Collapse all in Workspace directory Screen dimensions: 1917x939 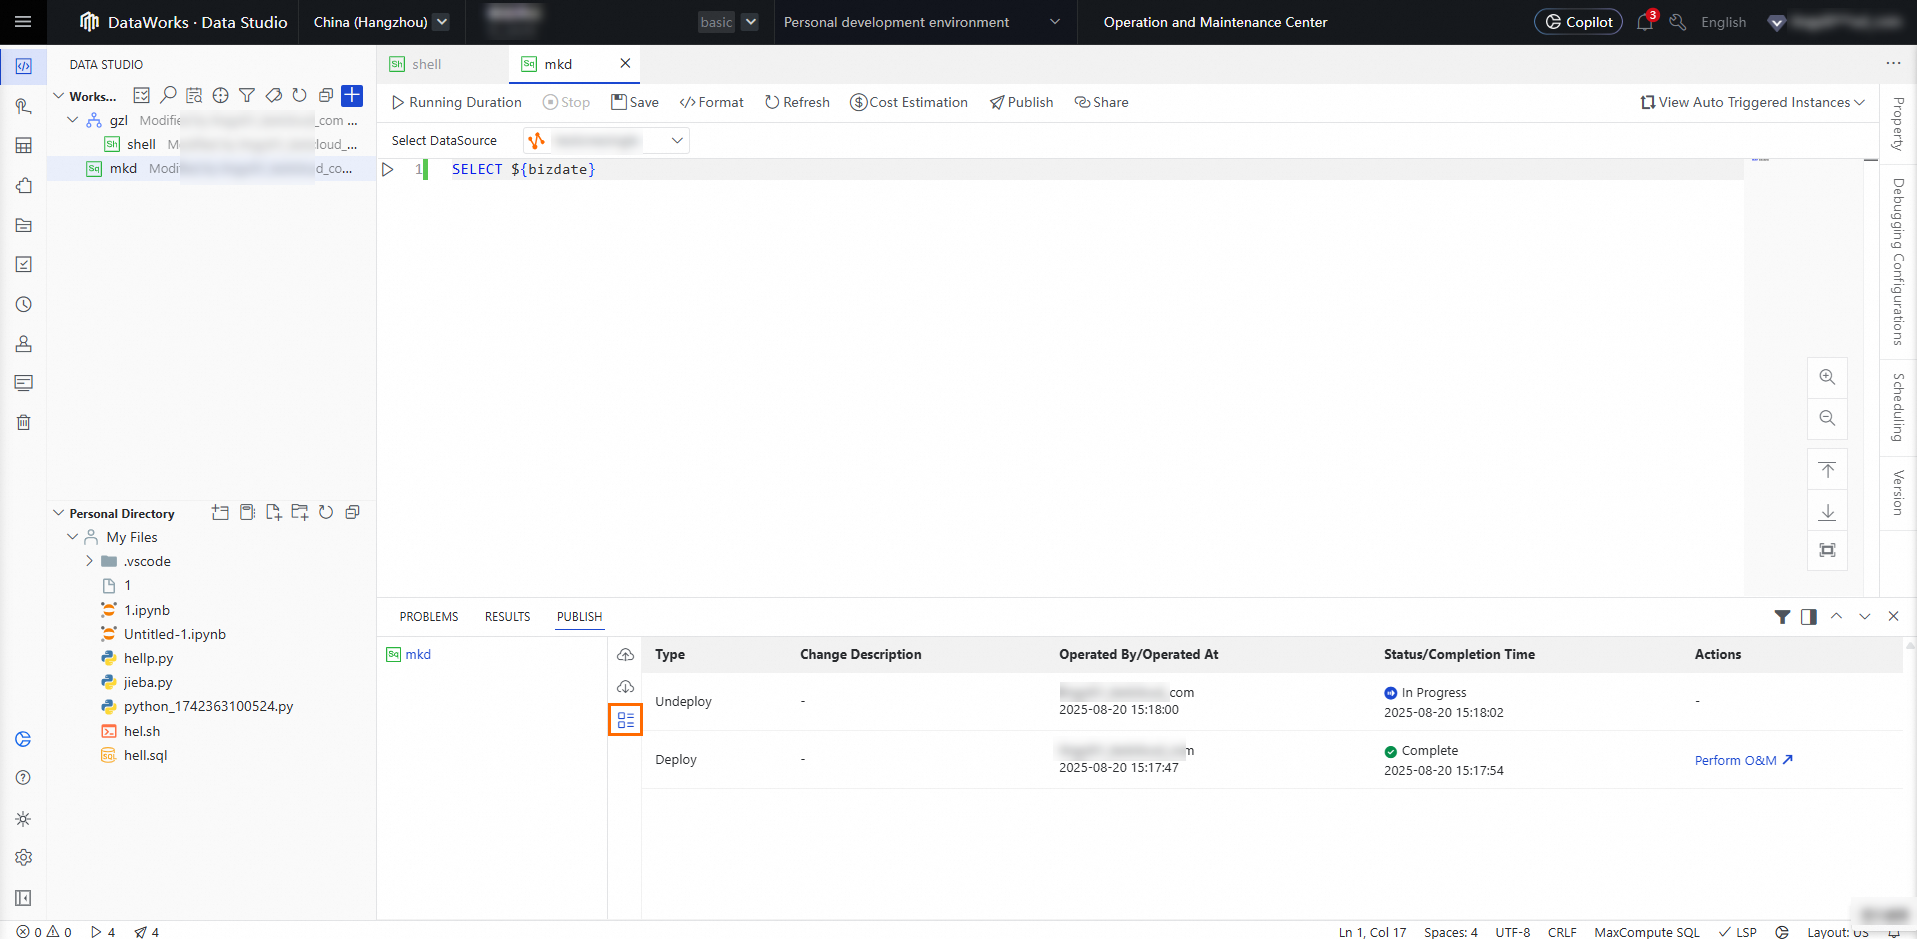[x=325, y=96]
